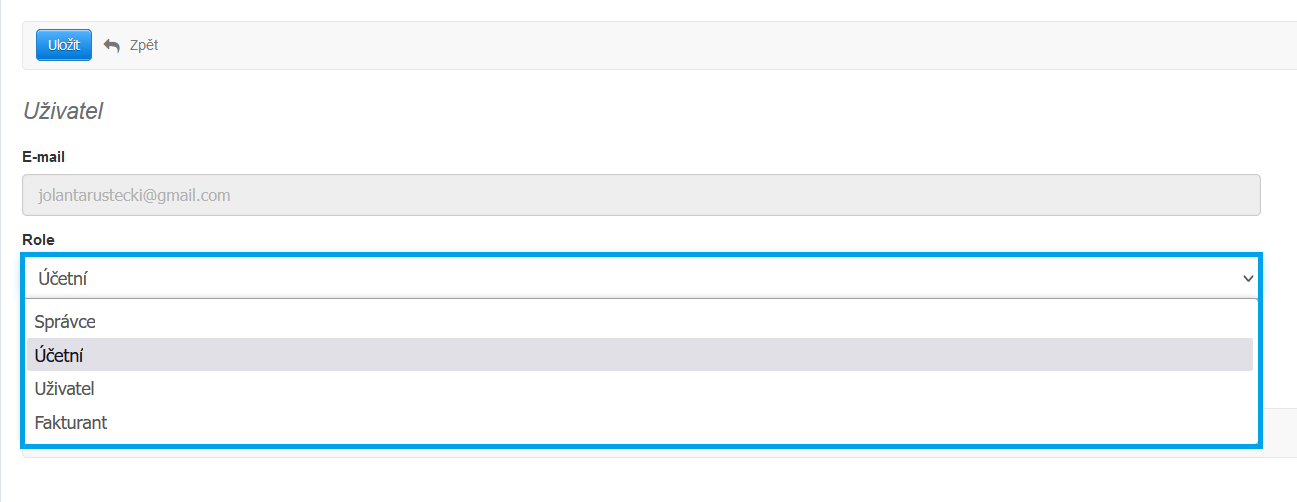Open the Role combo box
This screenshot has height=502, width=1297.
click(640, 278)
